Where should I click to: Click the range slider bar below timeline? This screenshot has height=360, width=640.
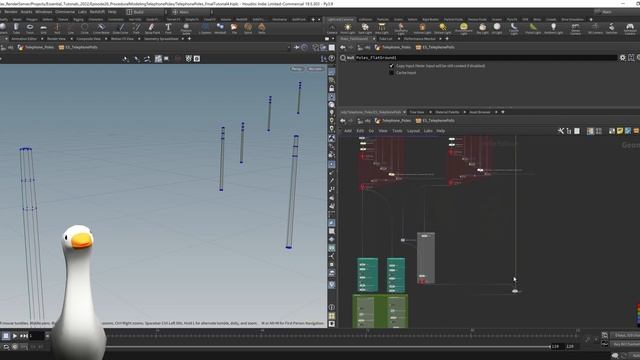(x=327, y=347)
